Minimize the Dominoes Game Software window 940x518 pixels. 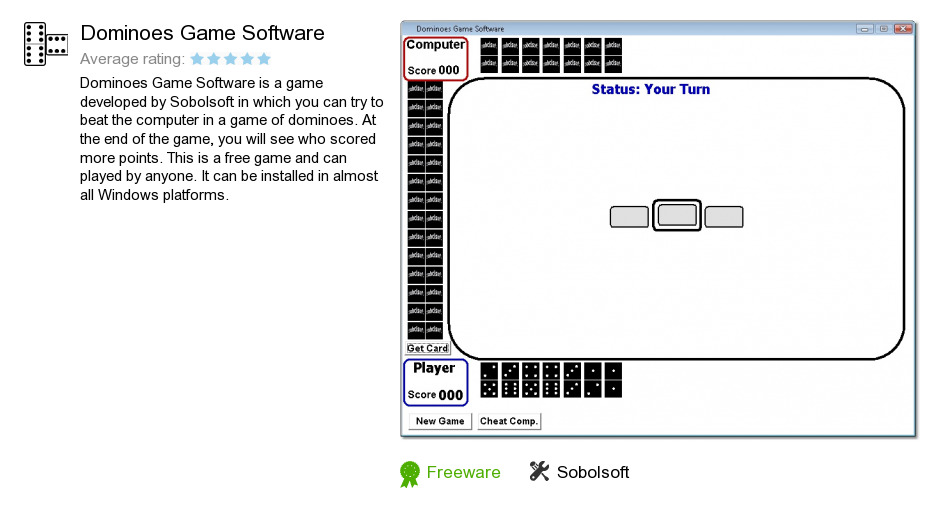tap(864, 29)
